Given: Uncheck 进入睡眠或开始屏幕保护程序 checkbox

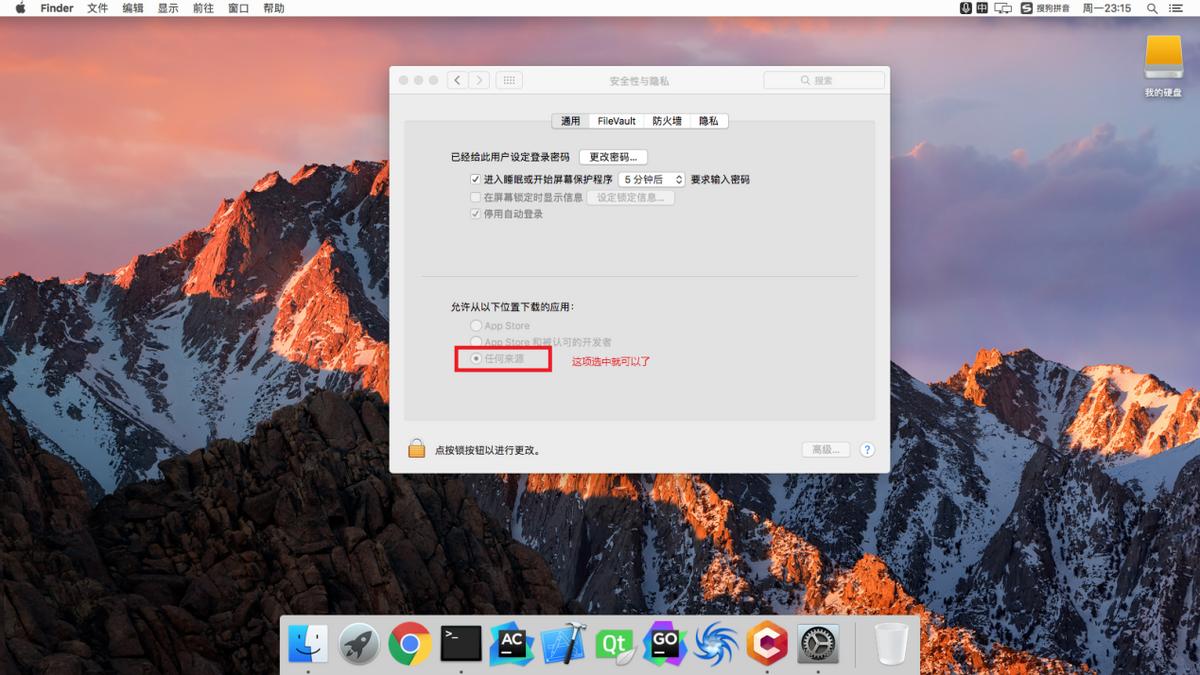Looking at the screenshot, I should [x=477, y=179].
